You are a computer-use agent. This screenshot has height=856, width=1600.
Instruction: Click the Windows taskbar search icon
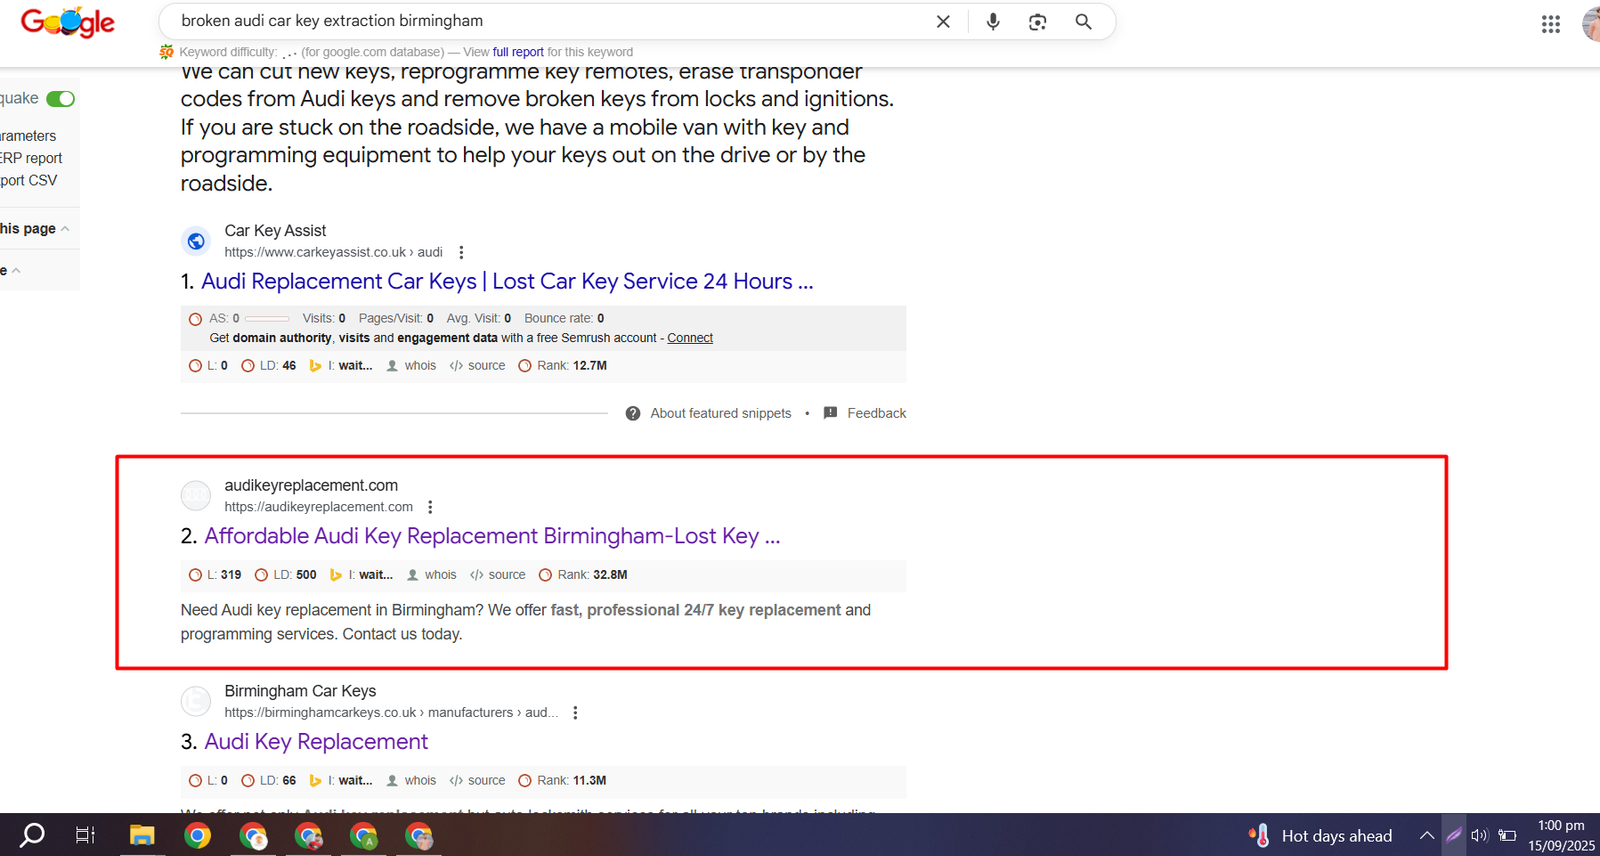click(32, 835)
